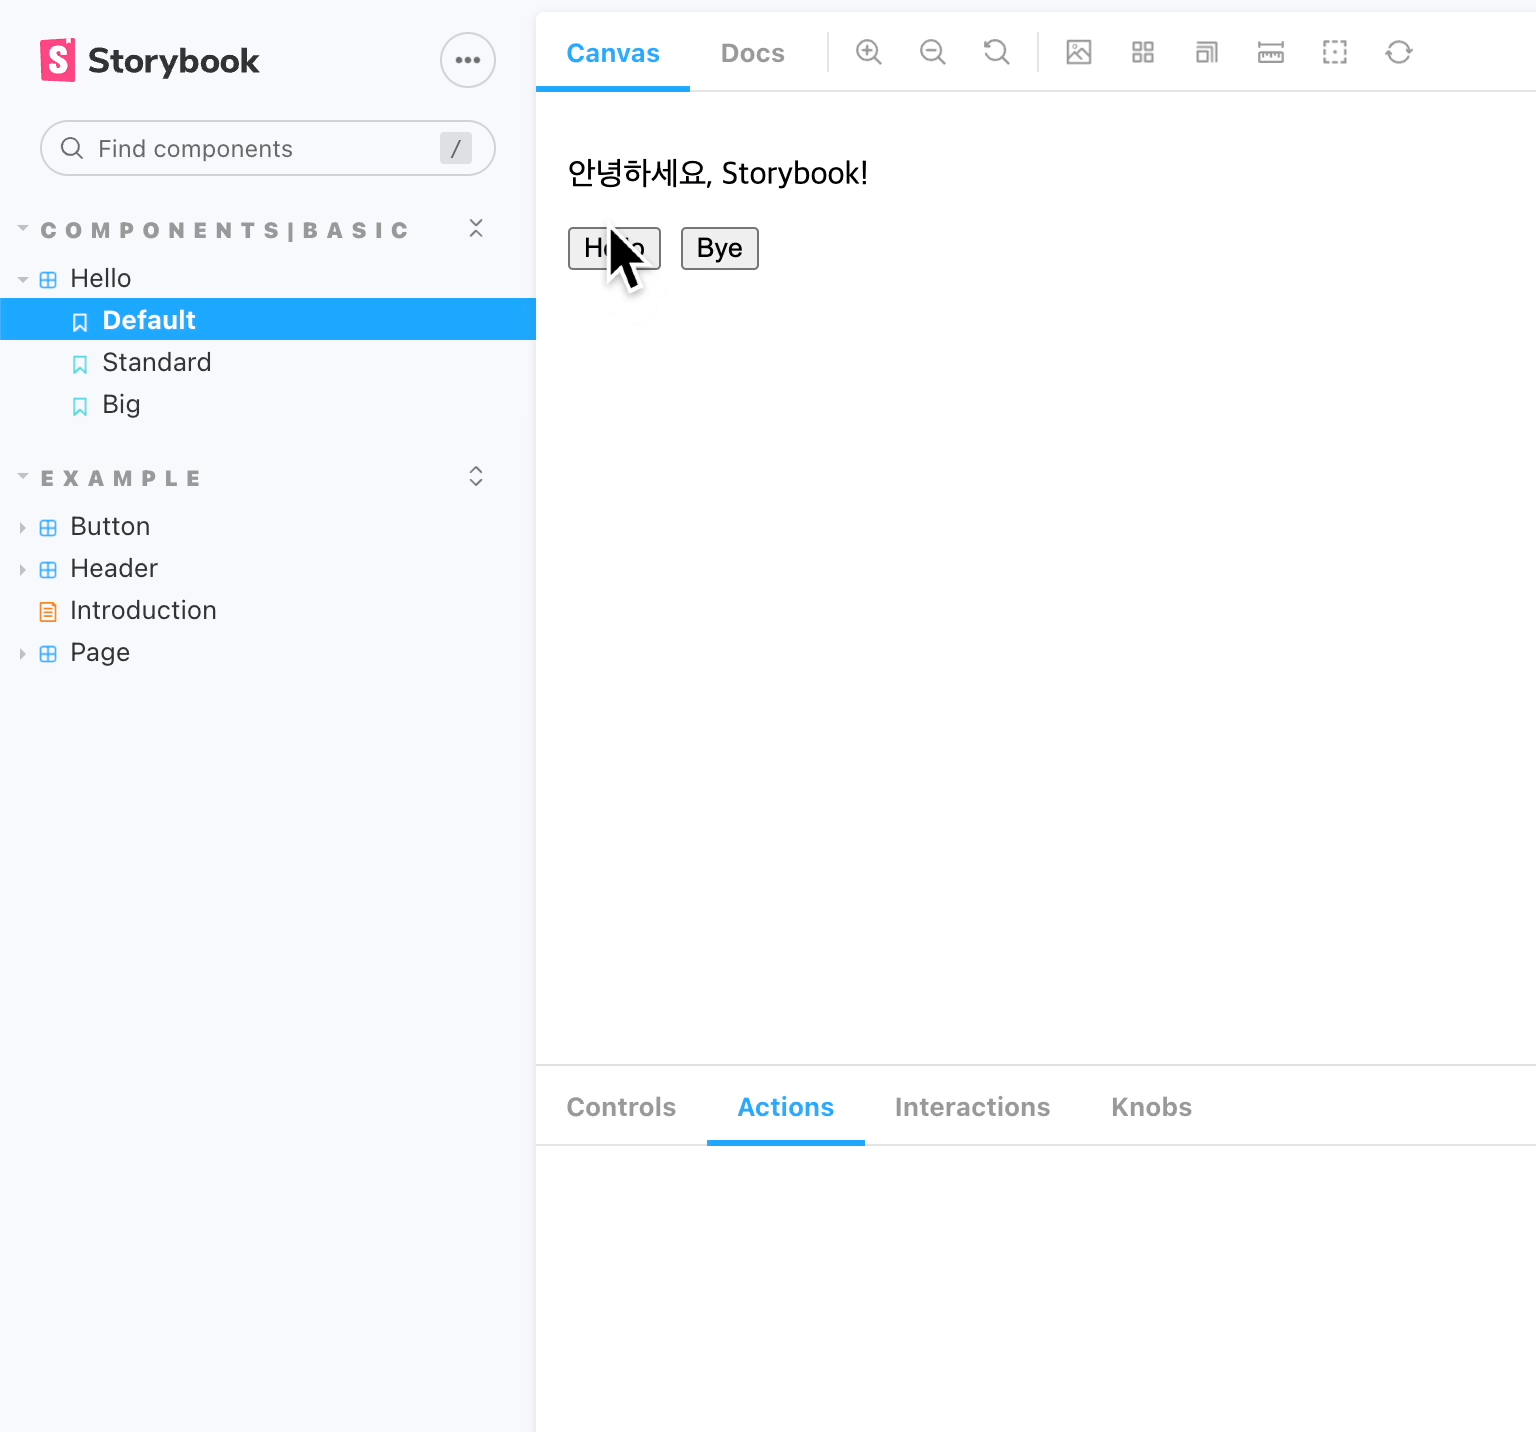1536x1432 pixels.
Task: Collapse the COMPONENTS|BASIC section
Action: click(22, 229)
